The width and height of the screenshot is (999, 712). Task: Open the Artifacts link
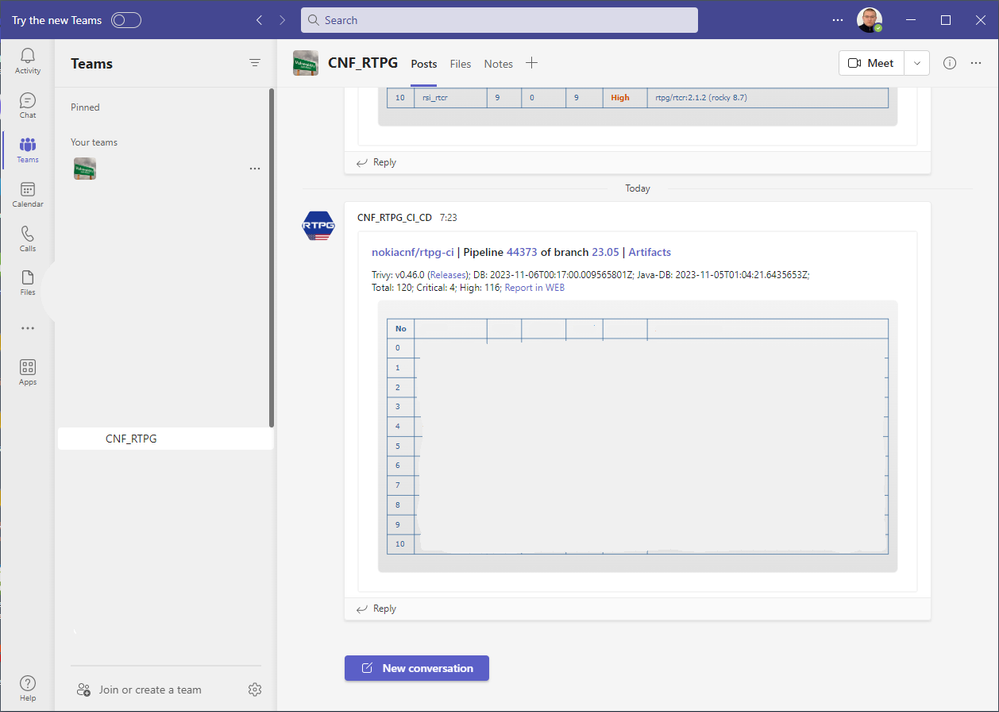(x=649, y=252)
